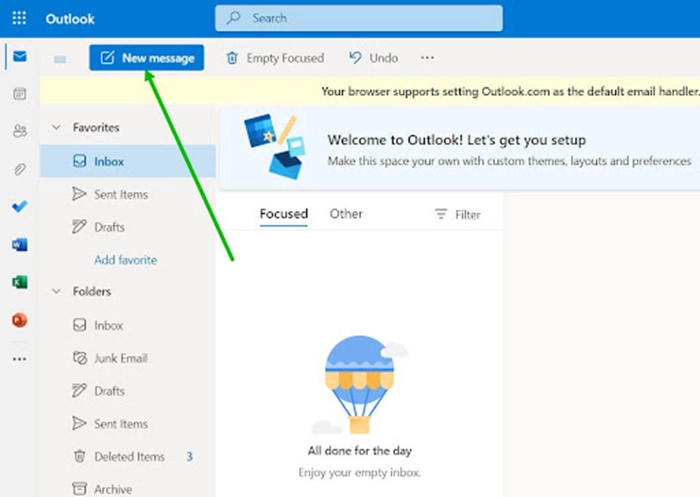The height and width of the screenshot is (497, 700).
Task: Click in the Search box
Action: click(360, 18)
